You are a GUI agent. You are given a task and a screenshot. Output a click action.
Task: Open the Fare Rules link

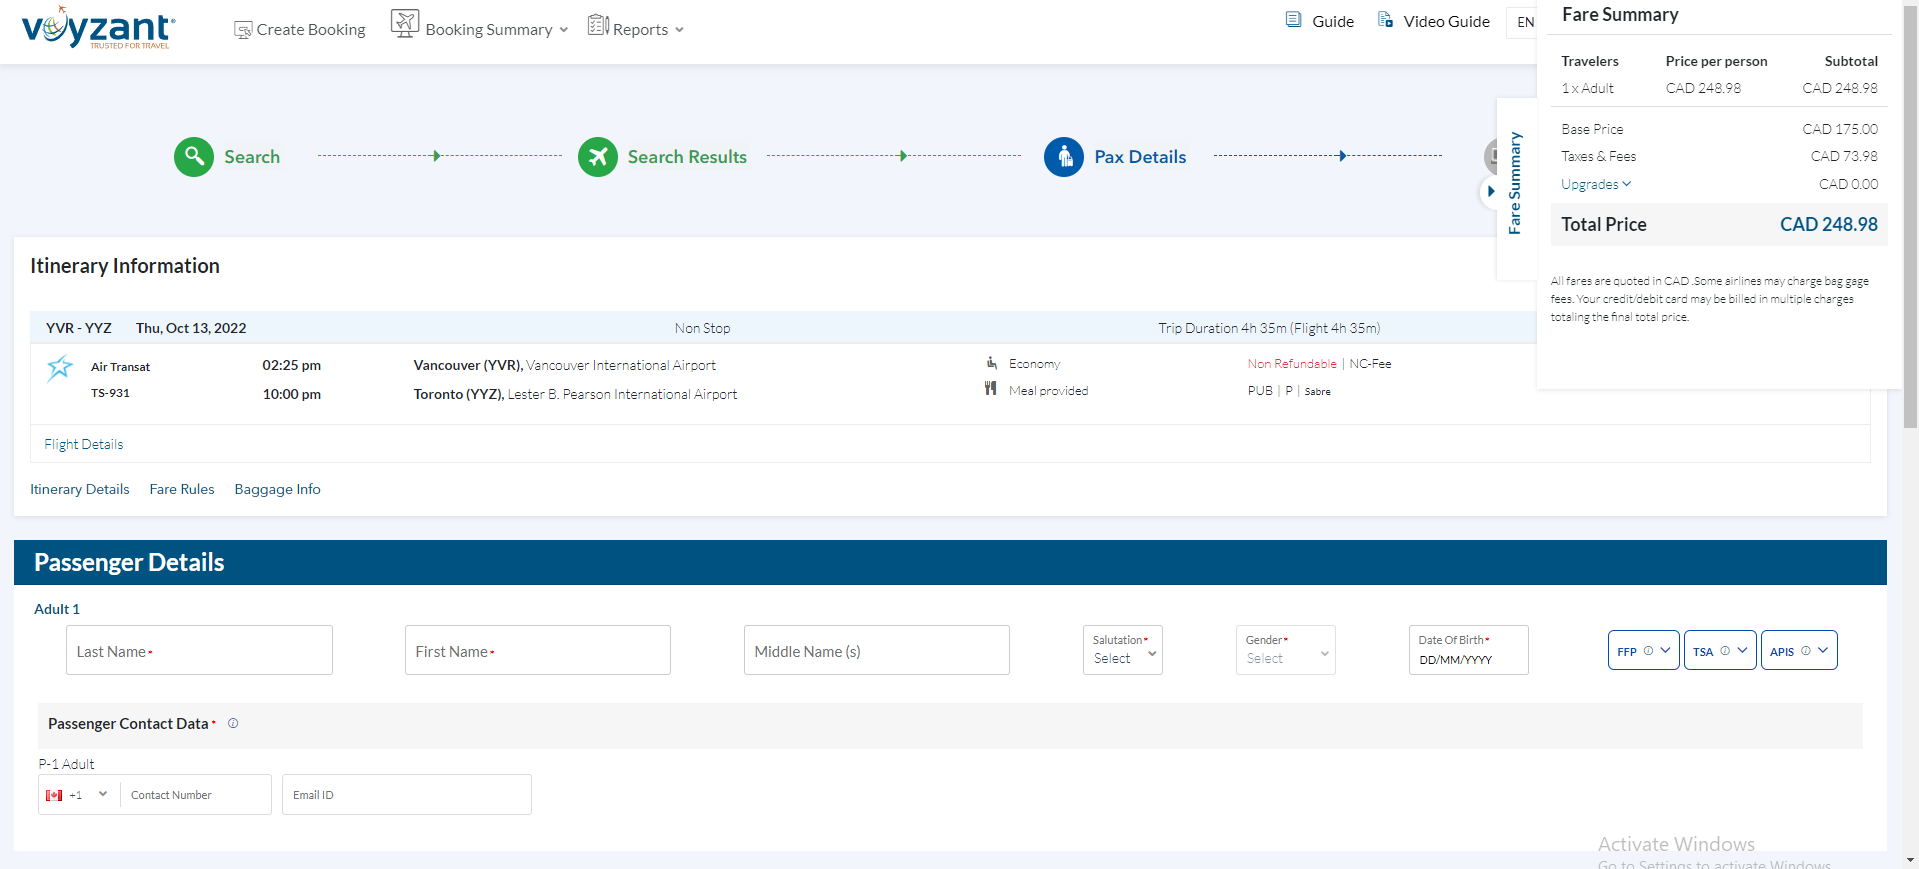(182, 490)
